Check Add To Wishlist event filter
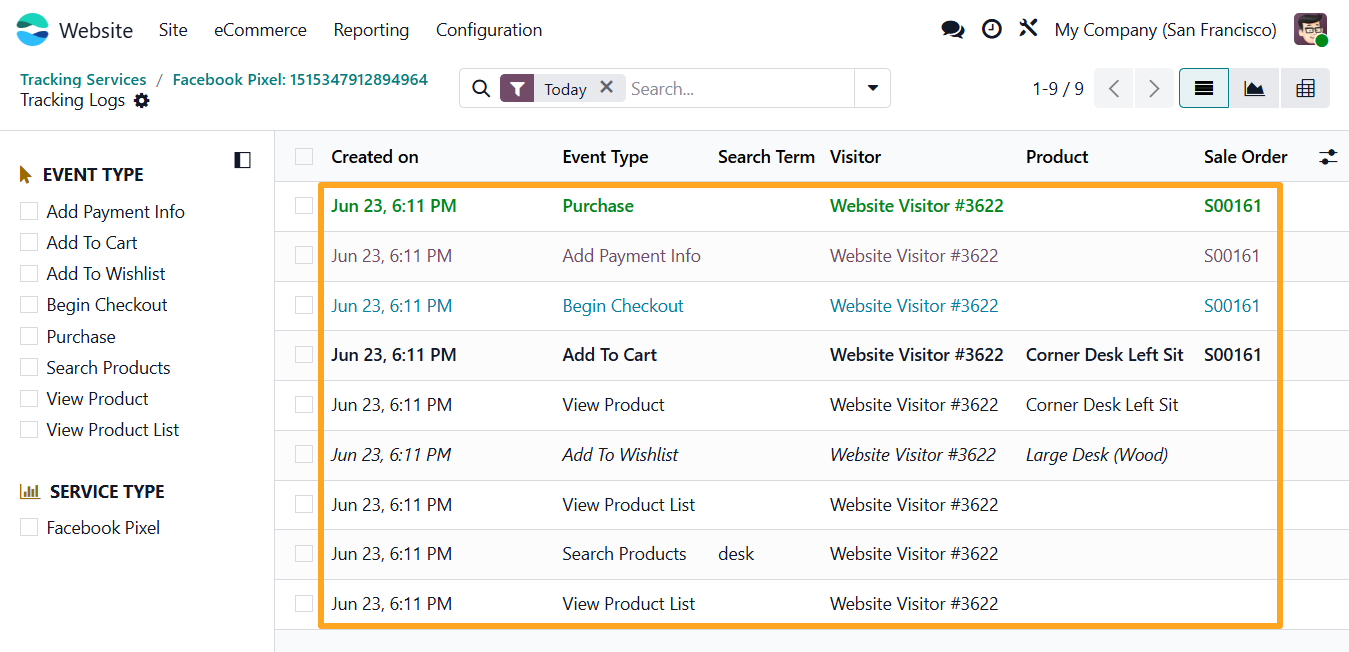The image size is (1349, 652). point(29,274)
